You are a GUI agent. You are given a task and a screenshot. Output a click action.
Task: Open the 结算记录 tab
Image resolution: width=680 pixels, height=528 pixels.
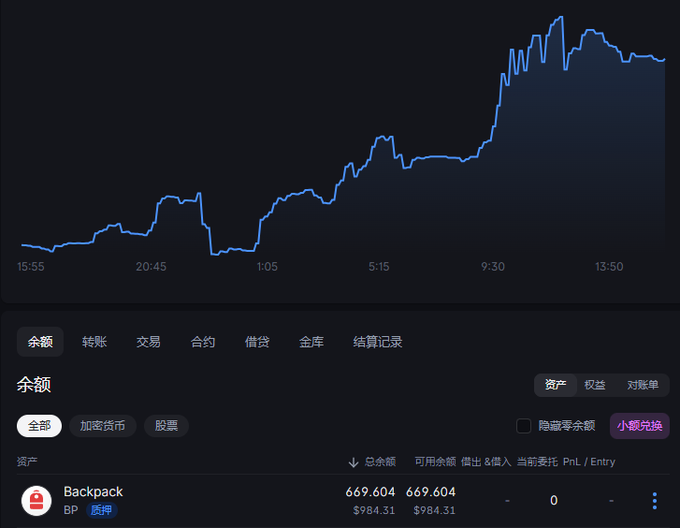pyautogui.click(x=377, y=342)
